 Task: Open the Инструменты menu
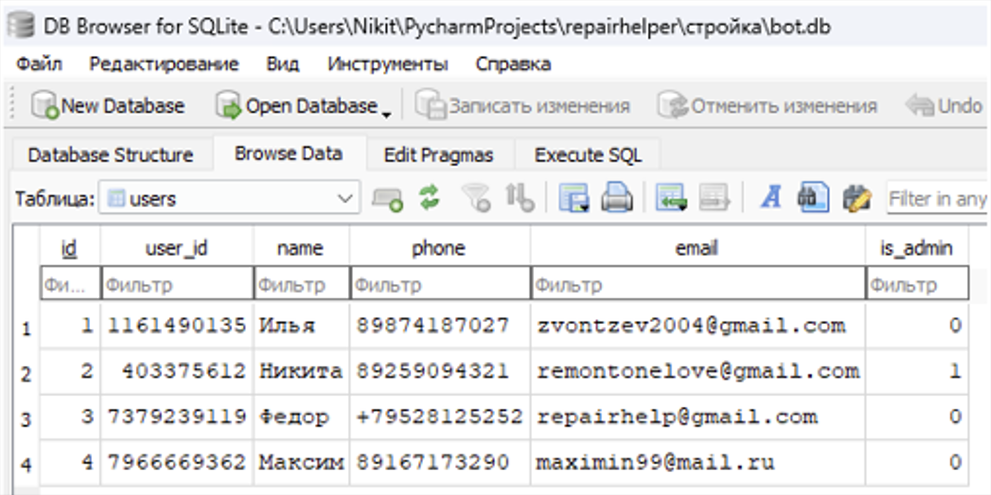pyautogui.click(x=387, y=64)
